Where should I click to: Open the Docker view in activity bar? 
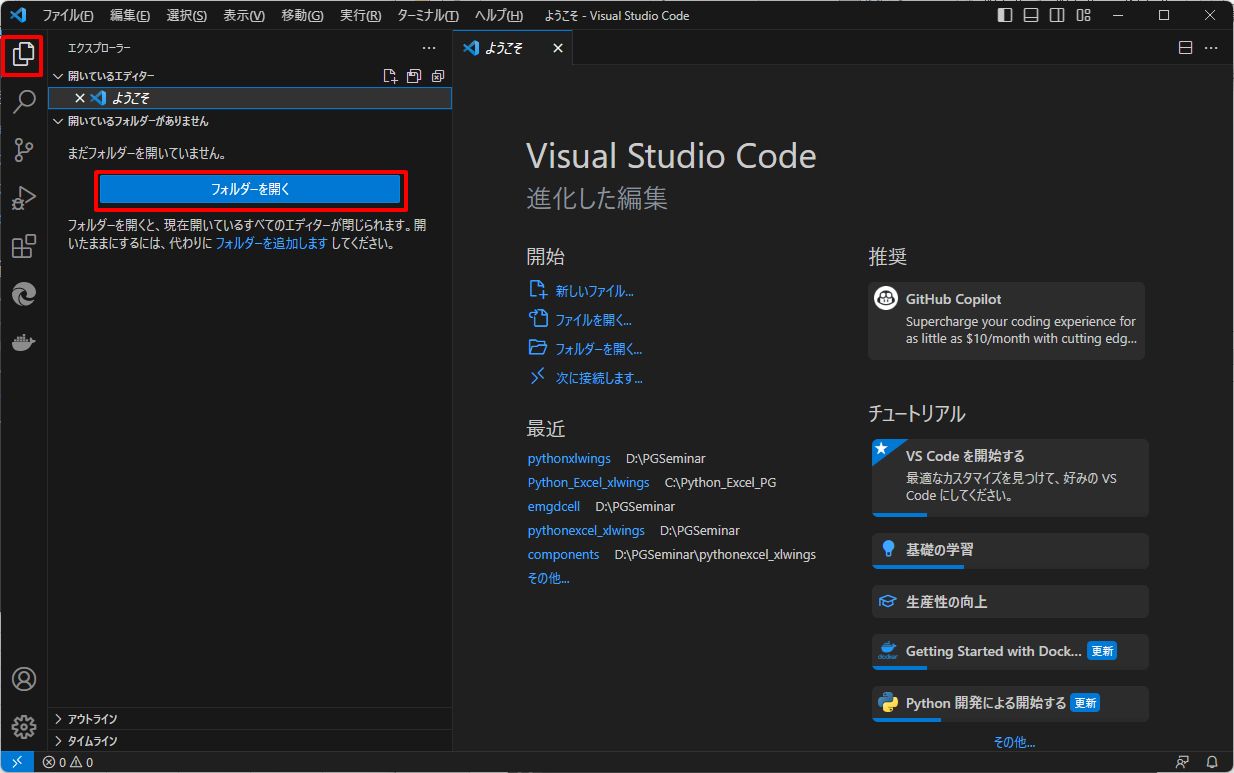(24, 342)
